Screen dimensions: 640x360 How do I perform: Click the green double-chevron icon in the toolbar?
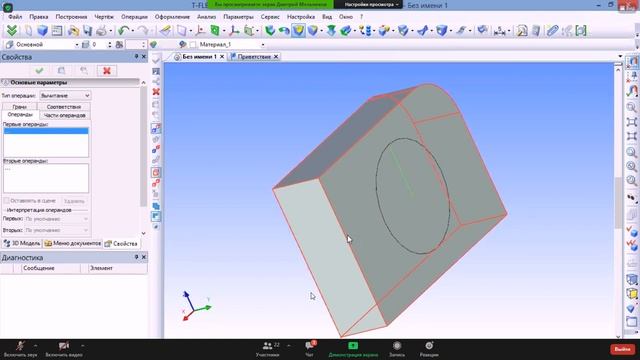(x=12, y=31)
